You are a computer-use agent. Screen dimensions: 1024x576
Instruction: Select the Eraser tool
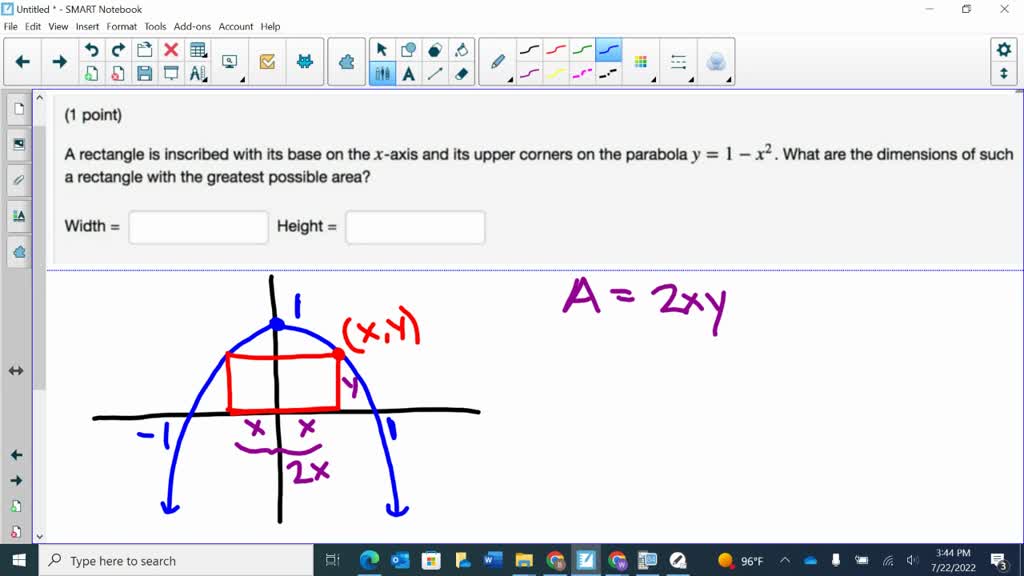pos(462,73)
